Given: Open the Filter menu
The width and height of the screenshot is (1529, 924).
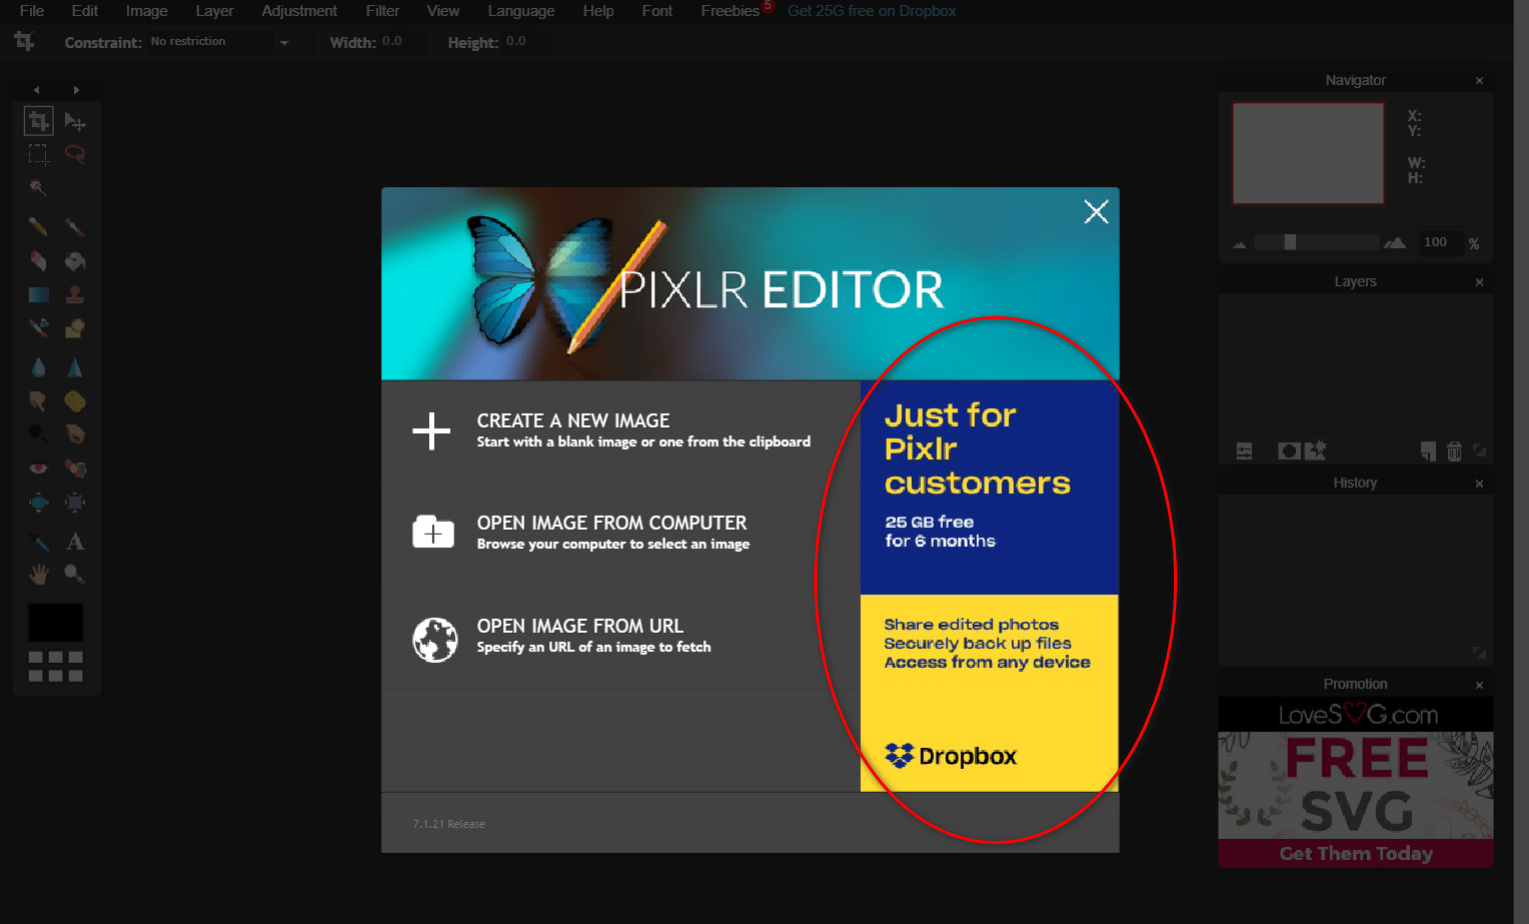Looking at the screenshot, I should pyautogui.click(x=382, y=11).
